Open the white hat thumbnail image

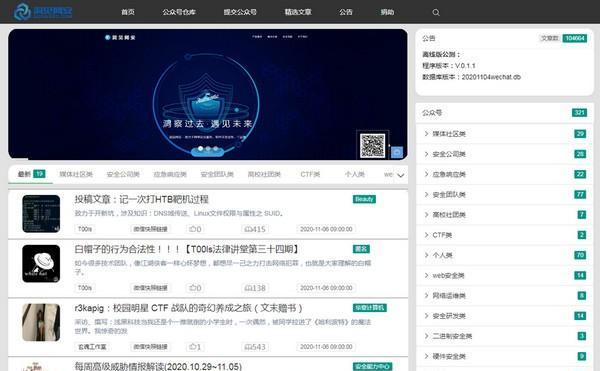[41, 264]
